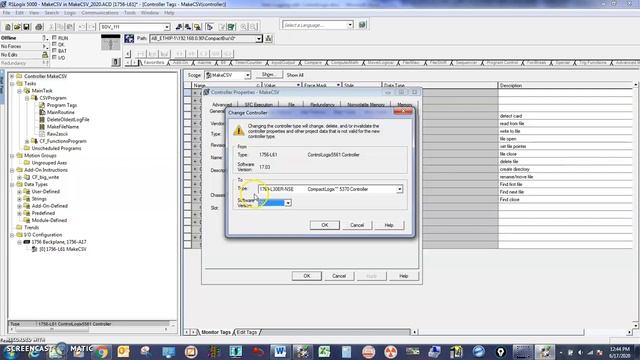Click the Zoom Out toolbar icon
The width and height of the screenshot is (640, 360).
click(253, 27)
